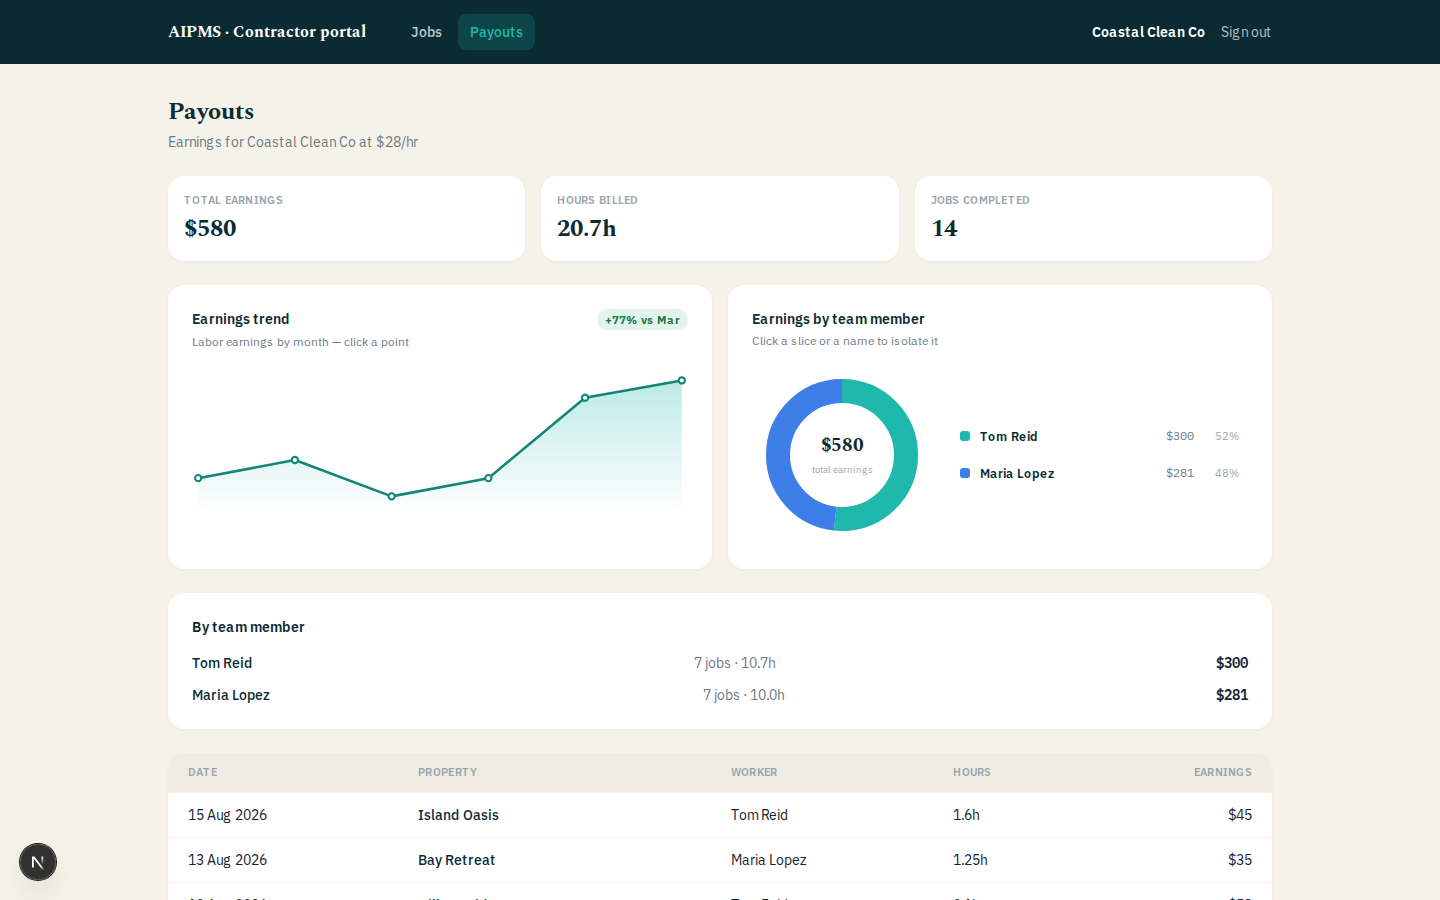Image resolution: width=1440 pixels, height=900 pixels.
Task: Open Tom Reid row in By team member
Action: [x=720, y=663]
